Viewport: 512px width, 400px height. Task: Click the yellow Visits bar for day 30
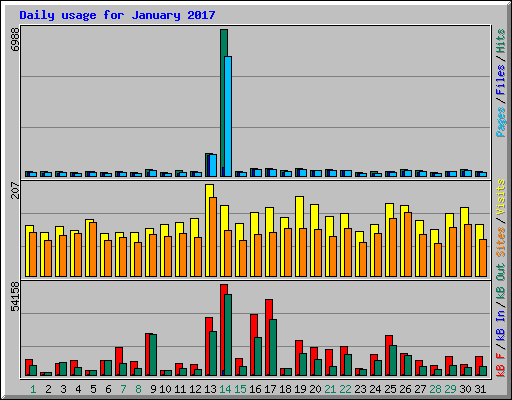click(x=463, y=242)
